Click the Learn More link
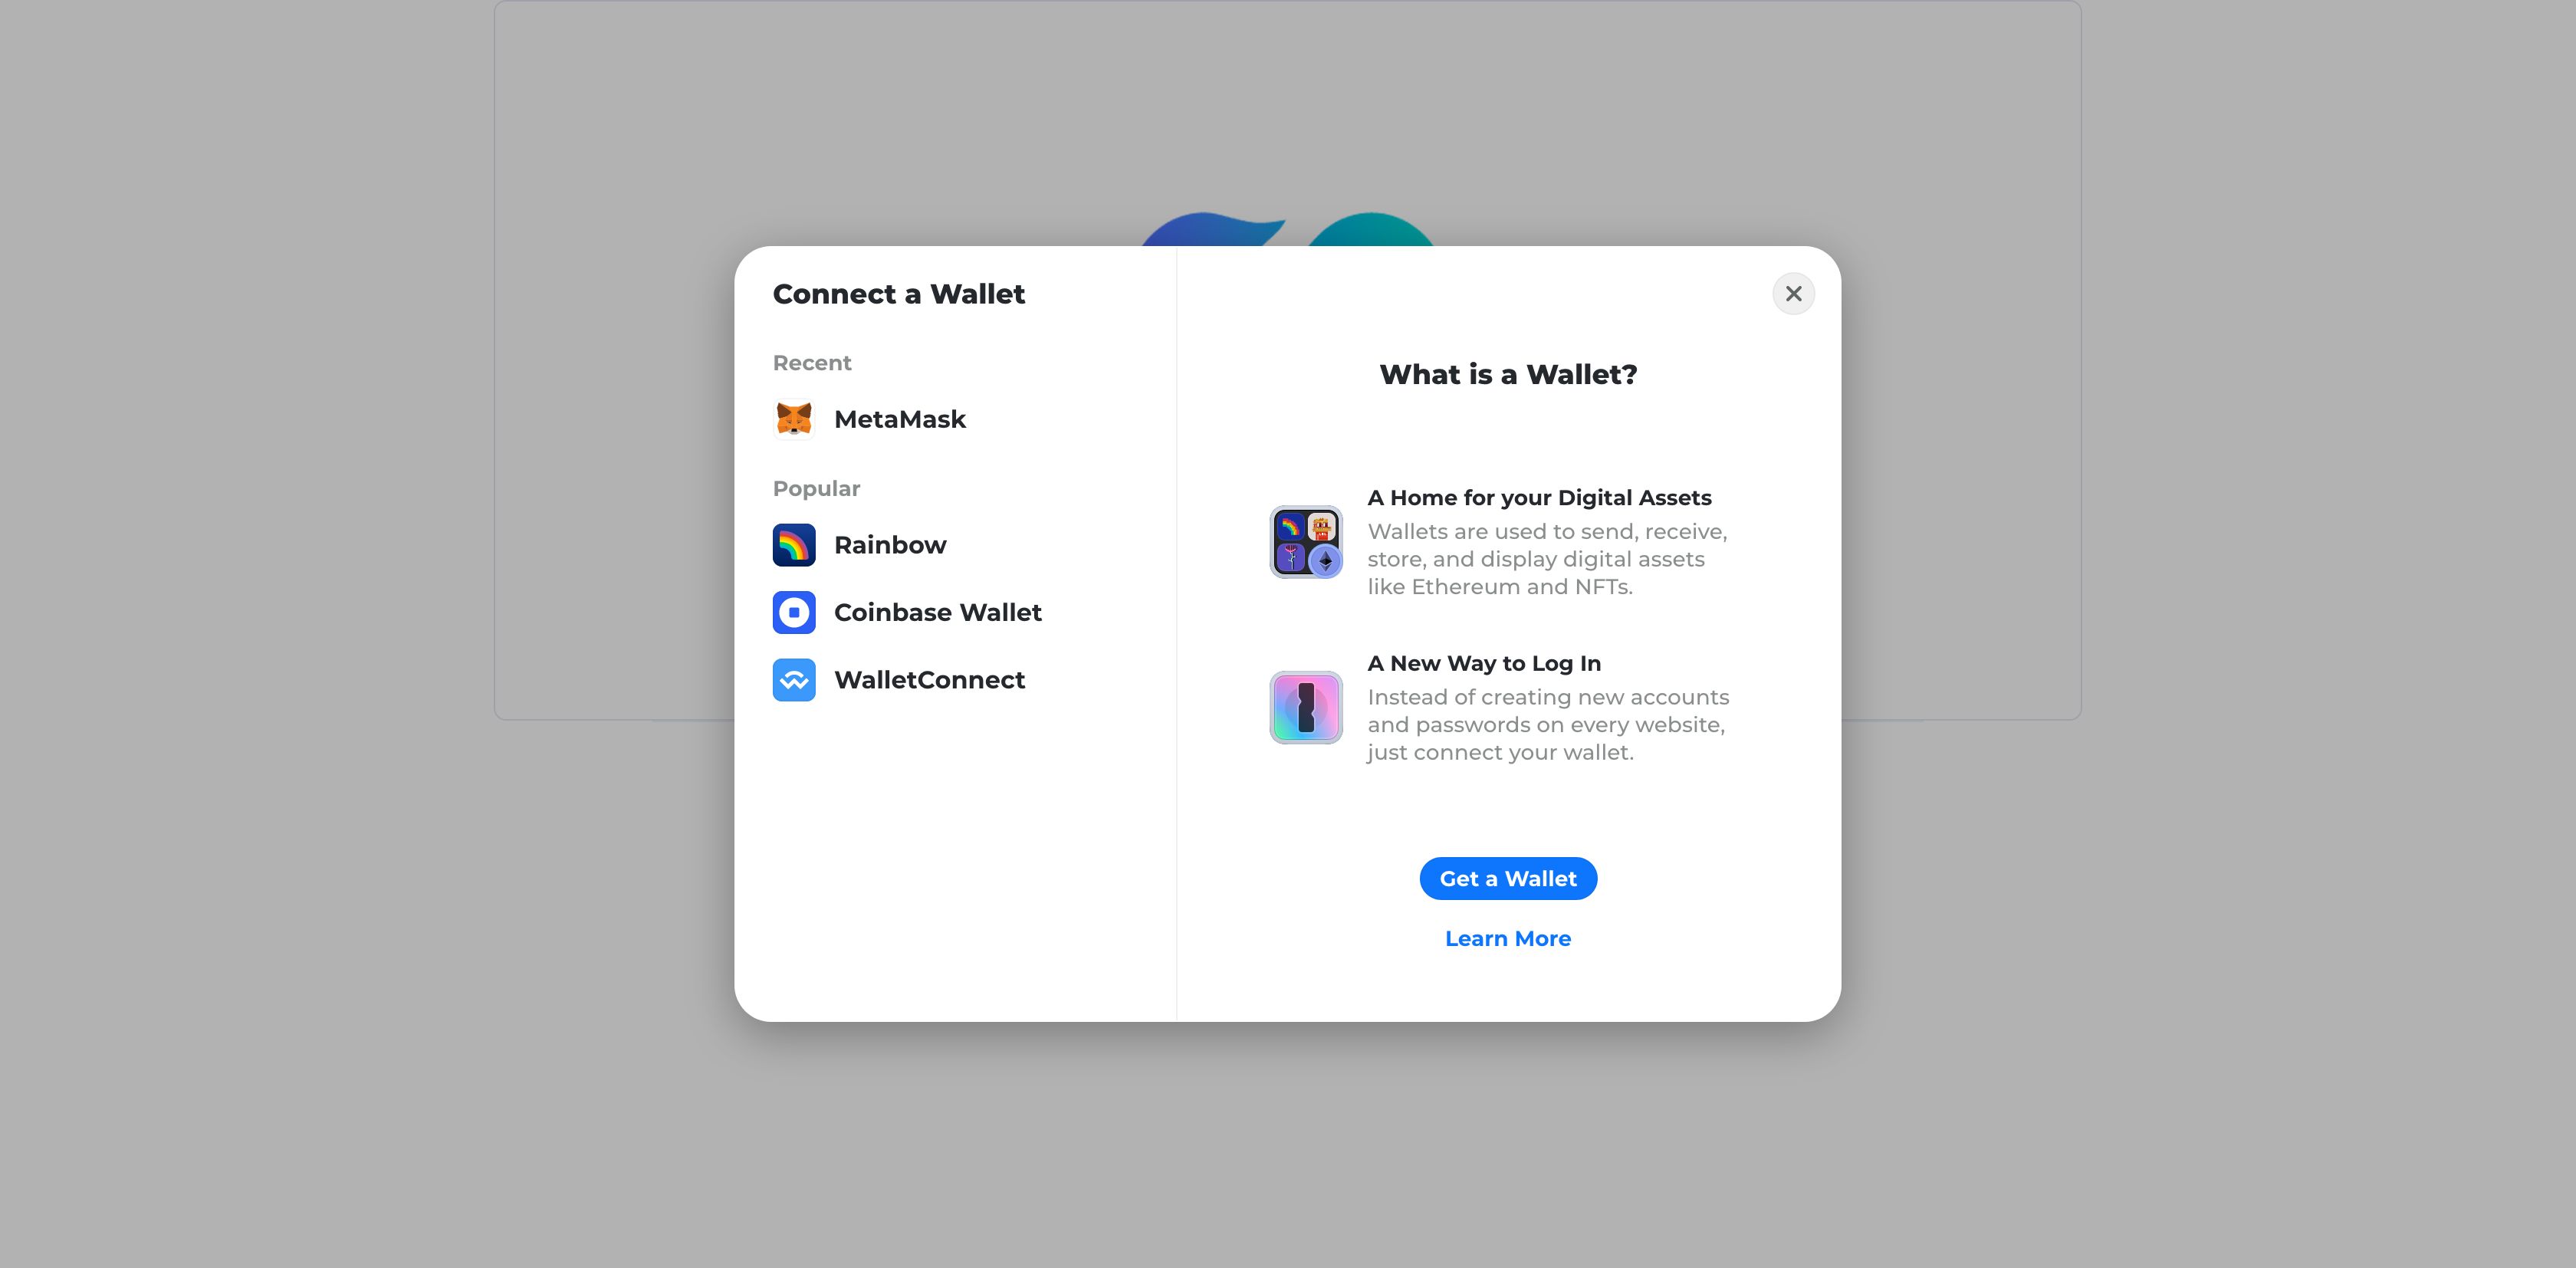2576x1268 pixels. coord(1508,938)
